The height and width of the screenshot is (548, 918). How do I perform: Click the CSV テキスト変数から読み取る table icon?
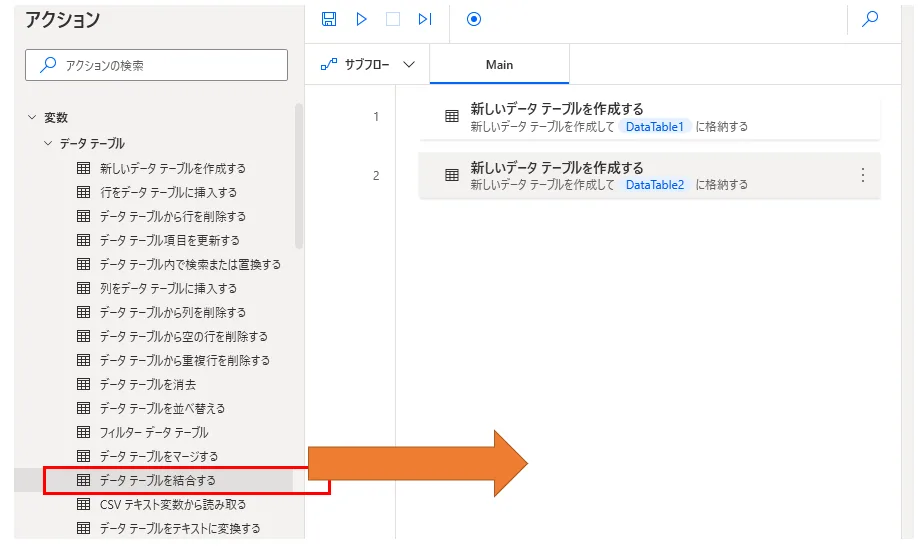[x=84, y=505]
